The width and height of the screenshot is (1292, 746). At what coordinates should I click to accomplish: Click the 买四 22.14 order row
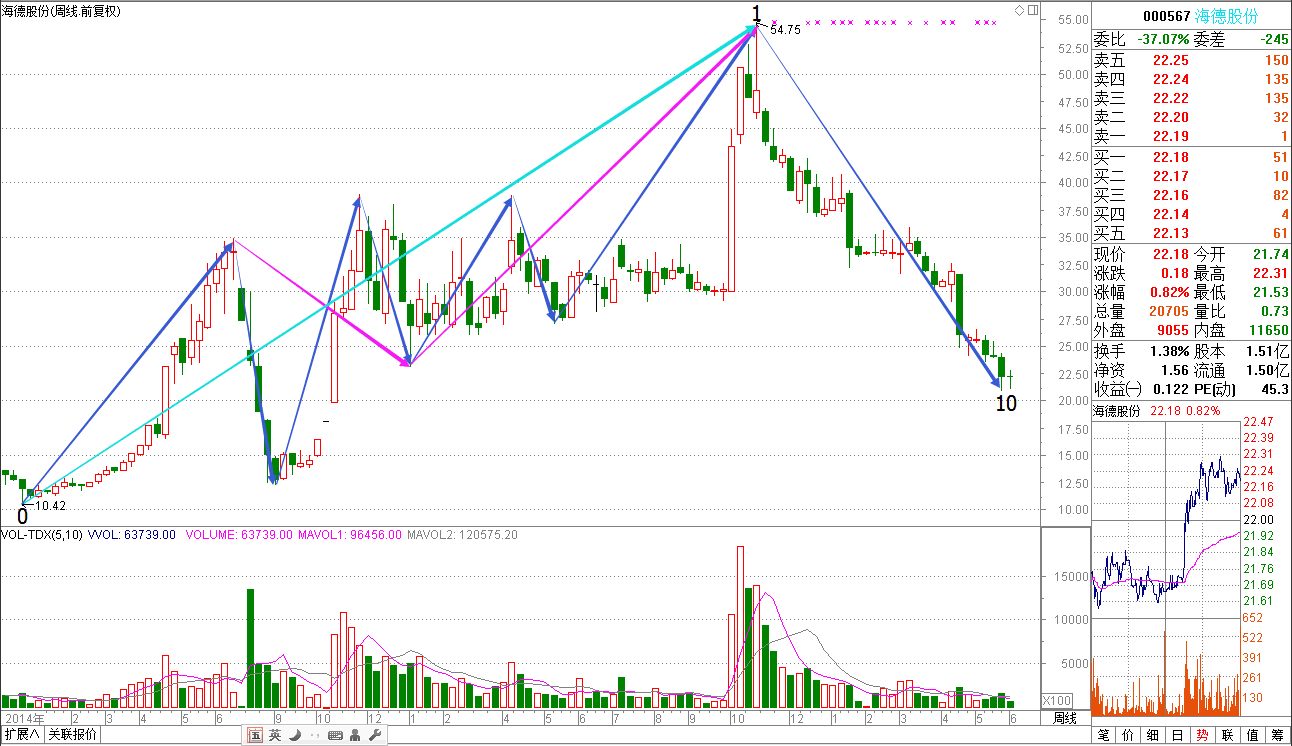1191,214
